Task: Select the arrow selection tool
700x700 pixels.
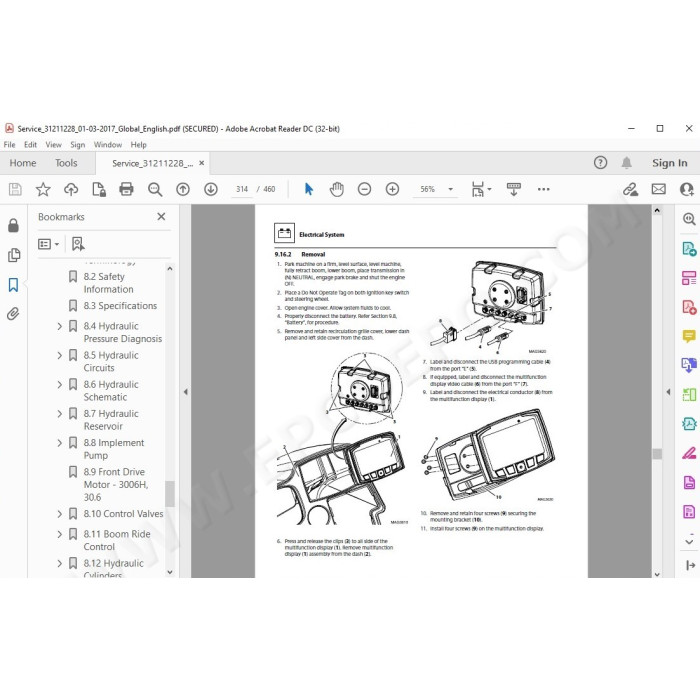Action: point(308,189)
